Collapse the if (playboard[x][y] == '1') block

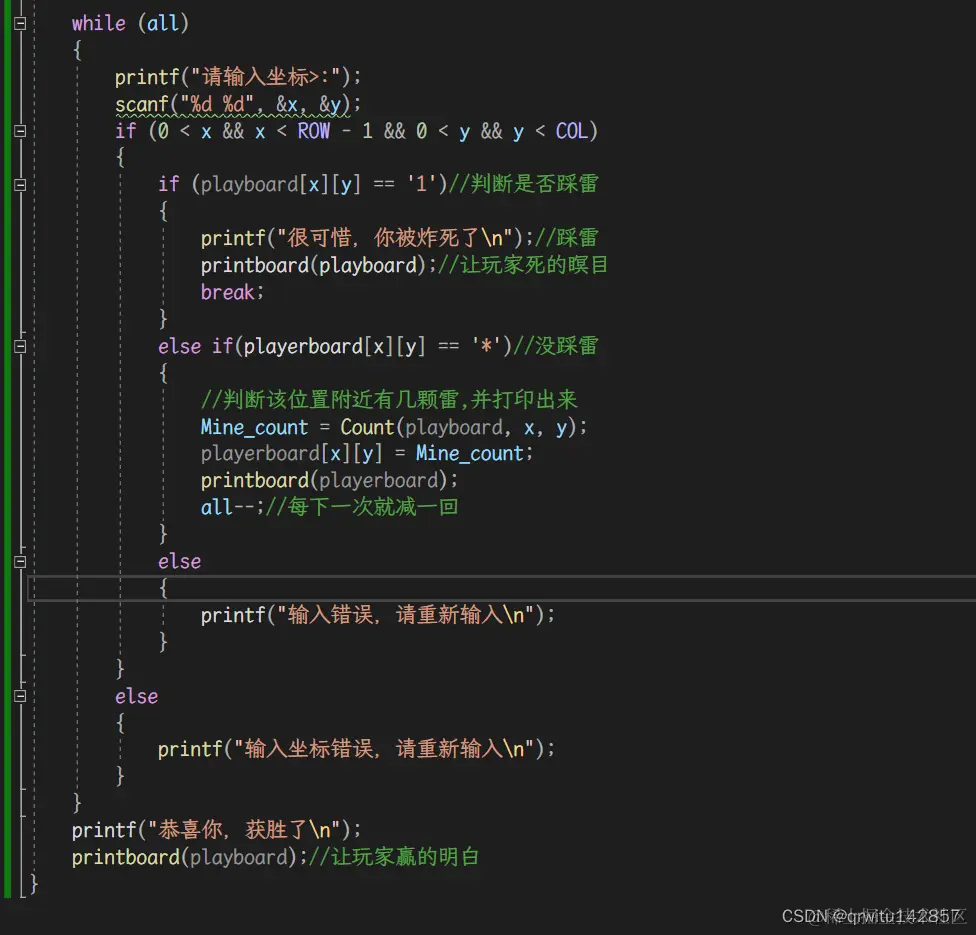[18, 184]
